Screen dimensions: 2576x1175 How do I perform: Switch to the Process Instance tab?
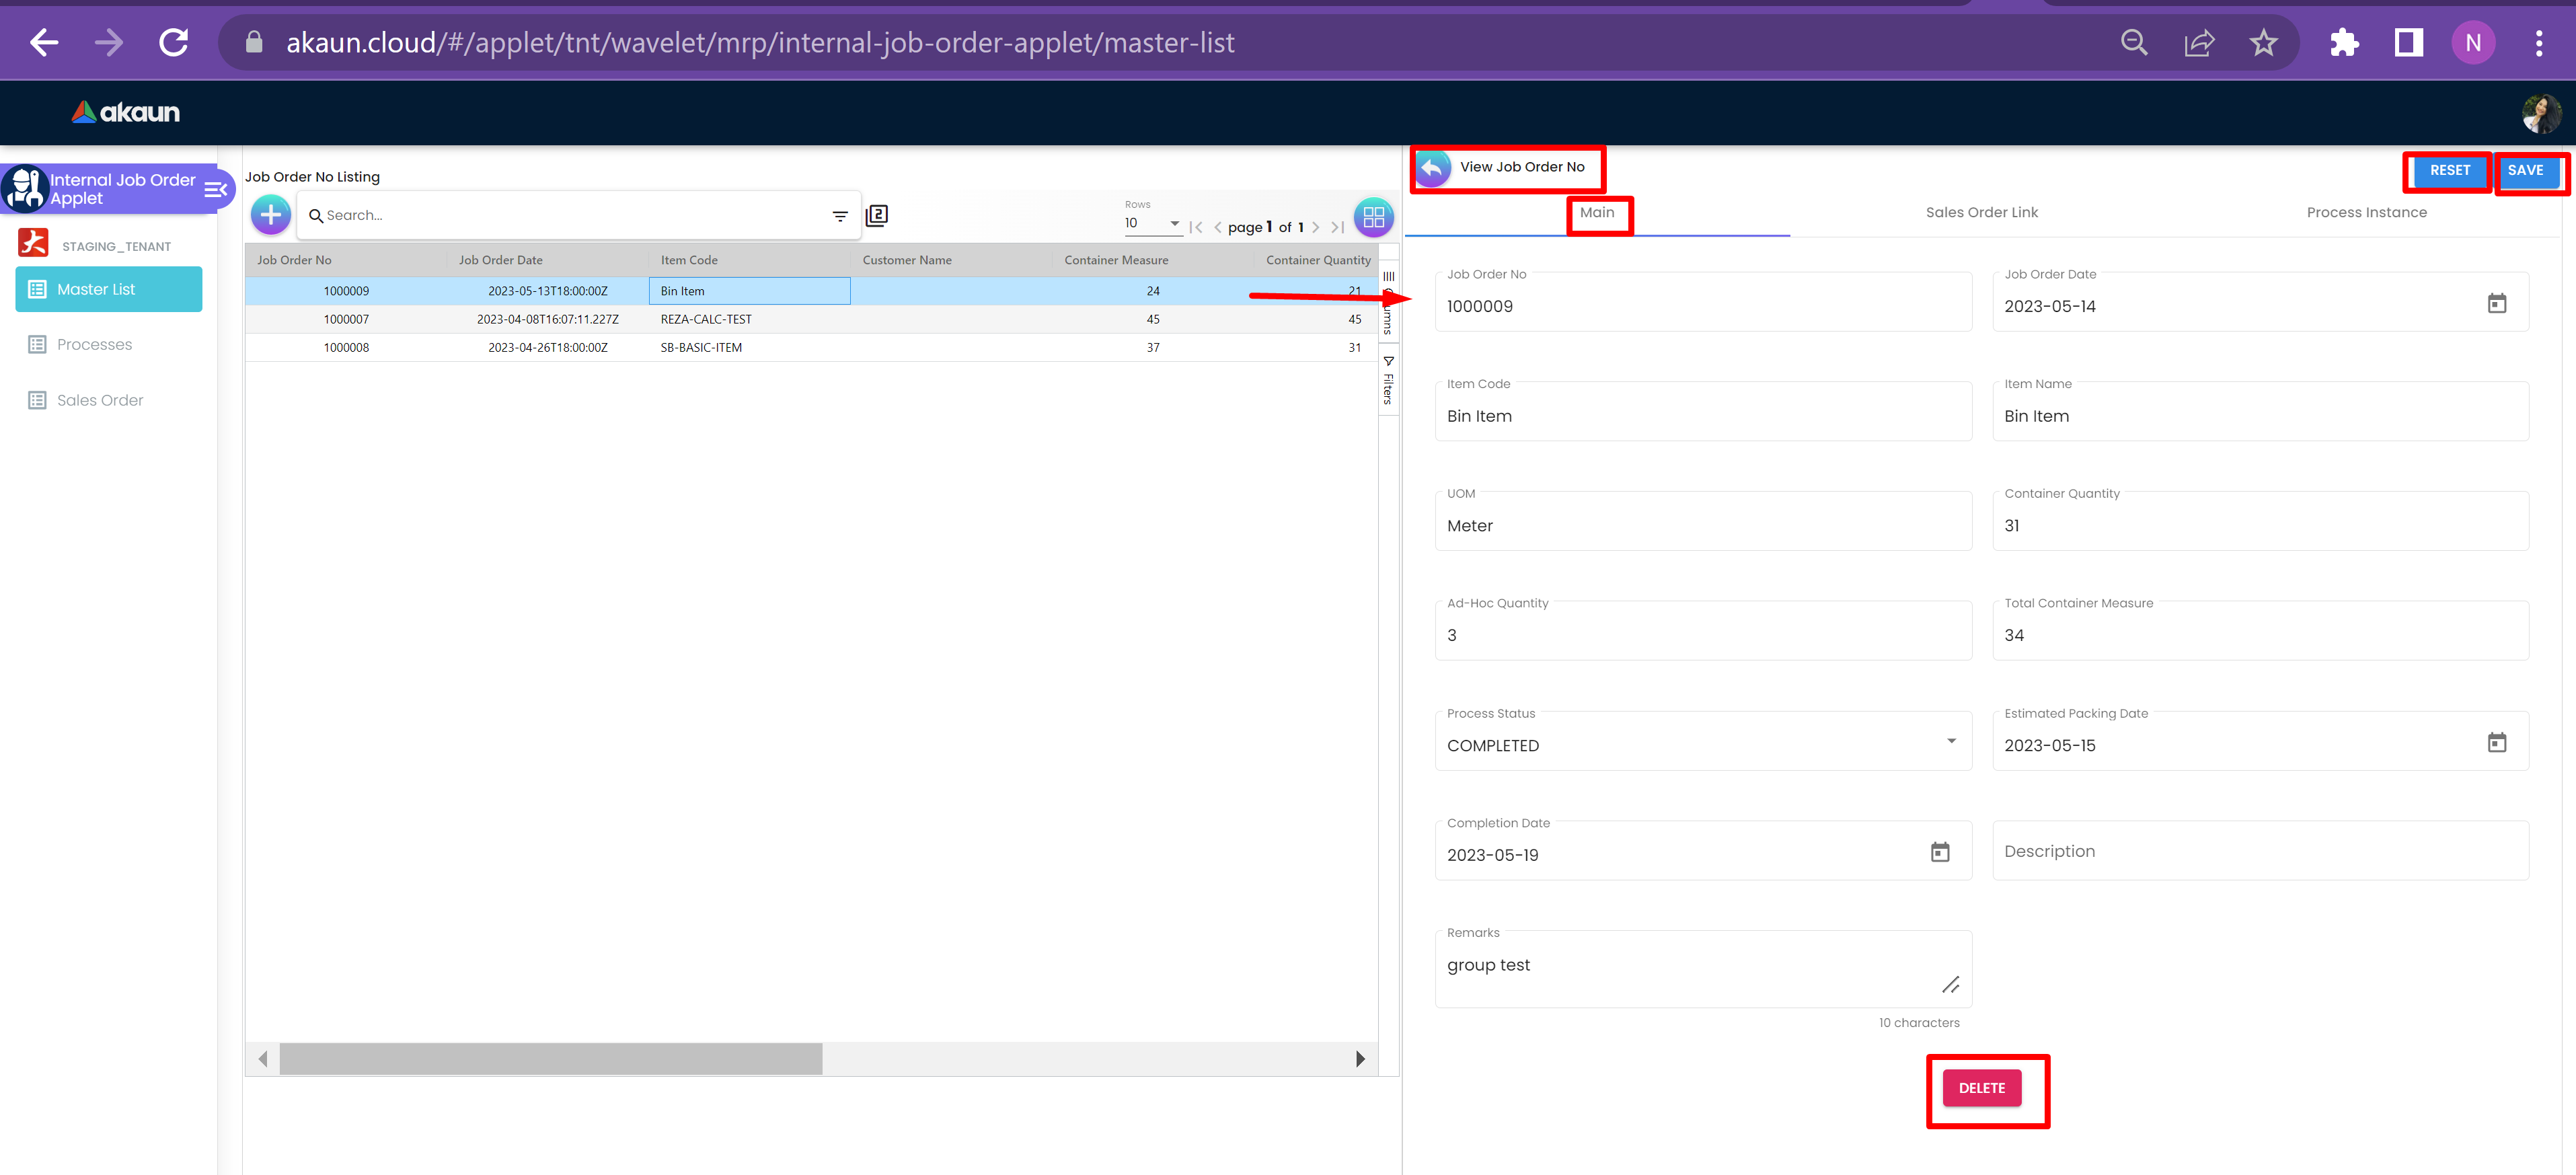pos(2366,212)
